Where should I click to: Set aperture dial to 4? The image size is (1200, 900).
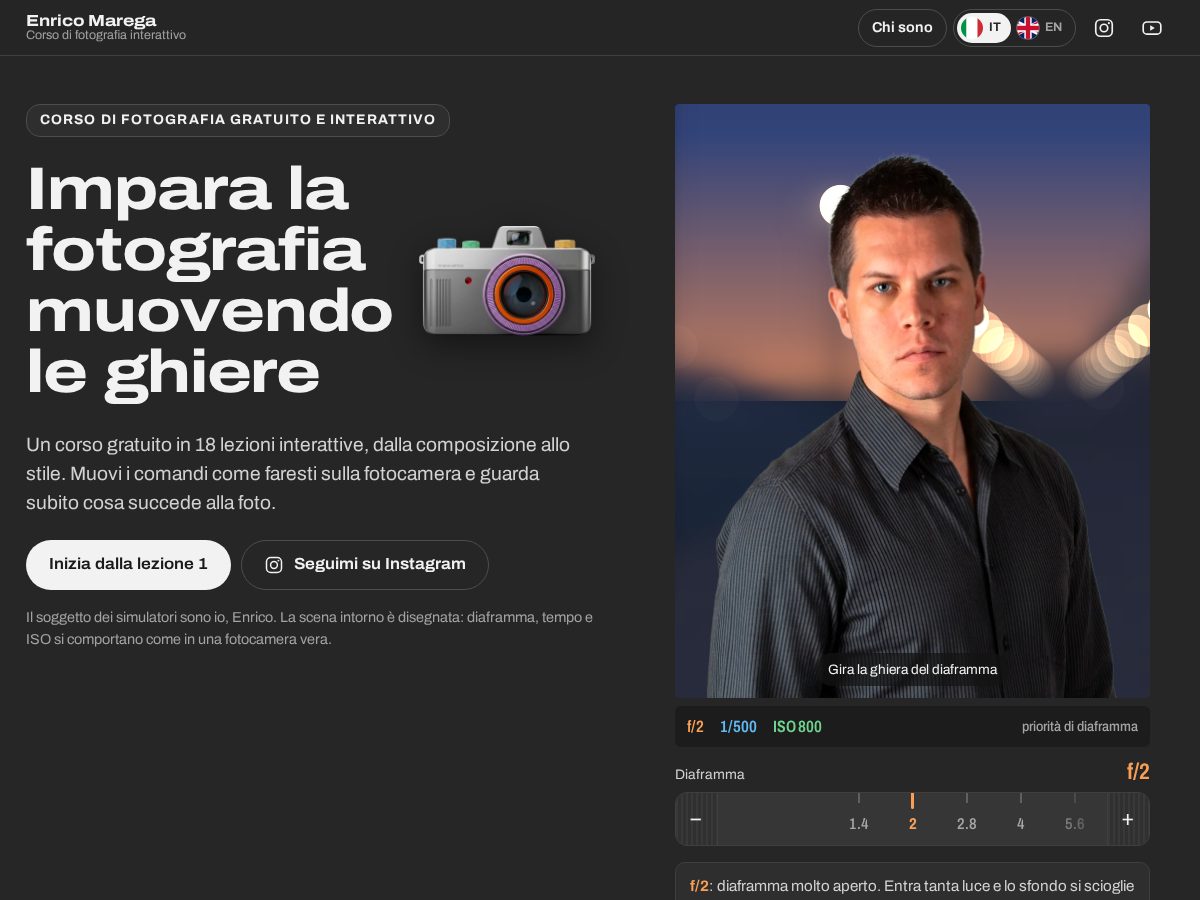click(1021, 824)
